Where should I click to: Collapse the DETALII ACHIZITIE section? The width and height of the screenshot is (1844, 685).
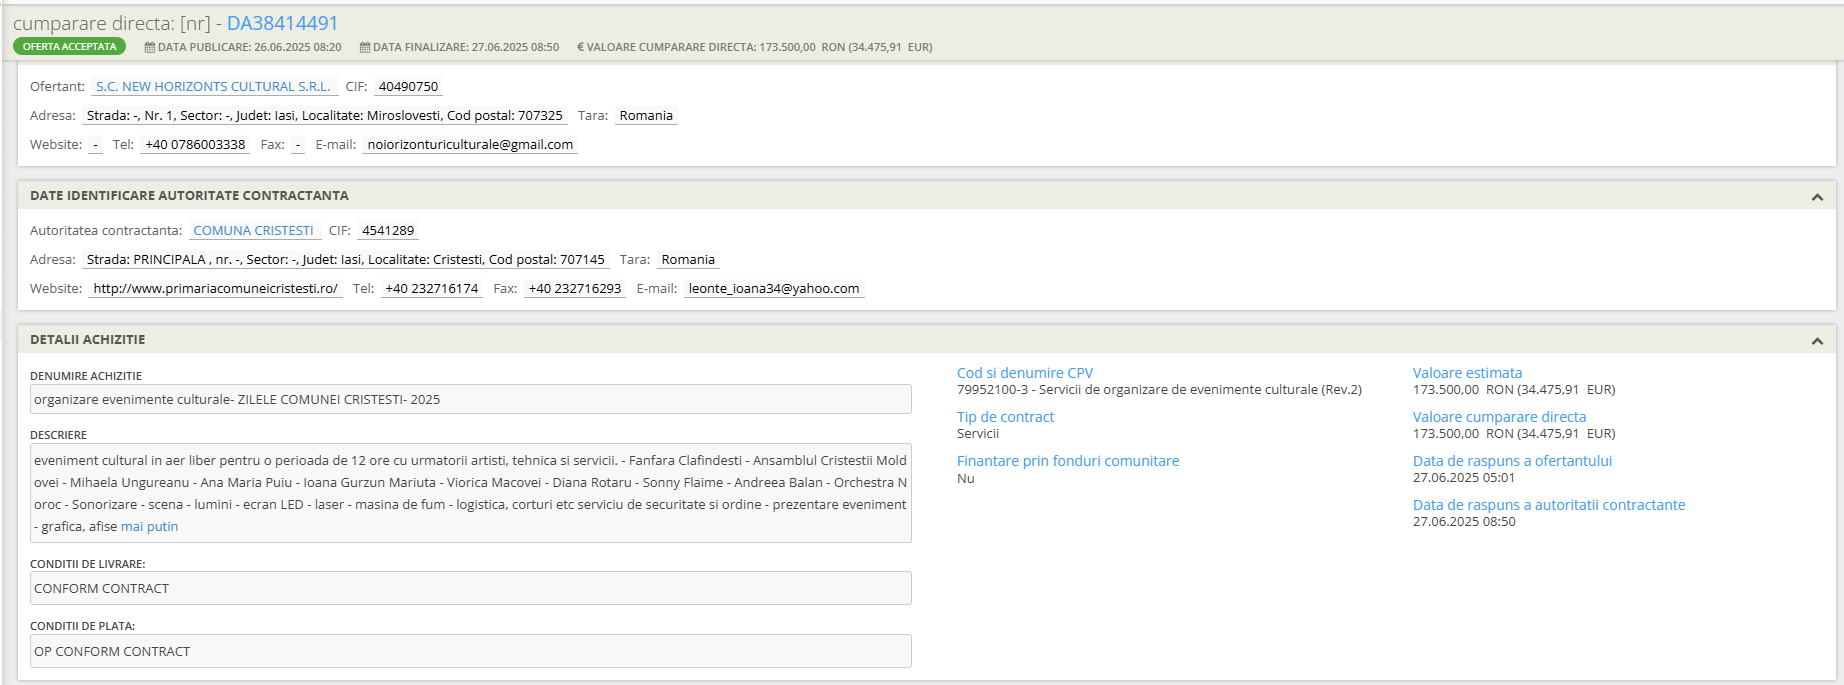click(1817, 341)
